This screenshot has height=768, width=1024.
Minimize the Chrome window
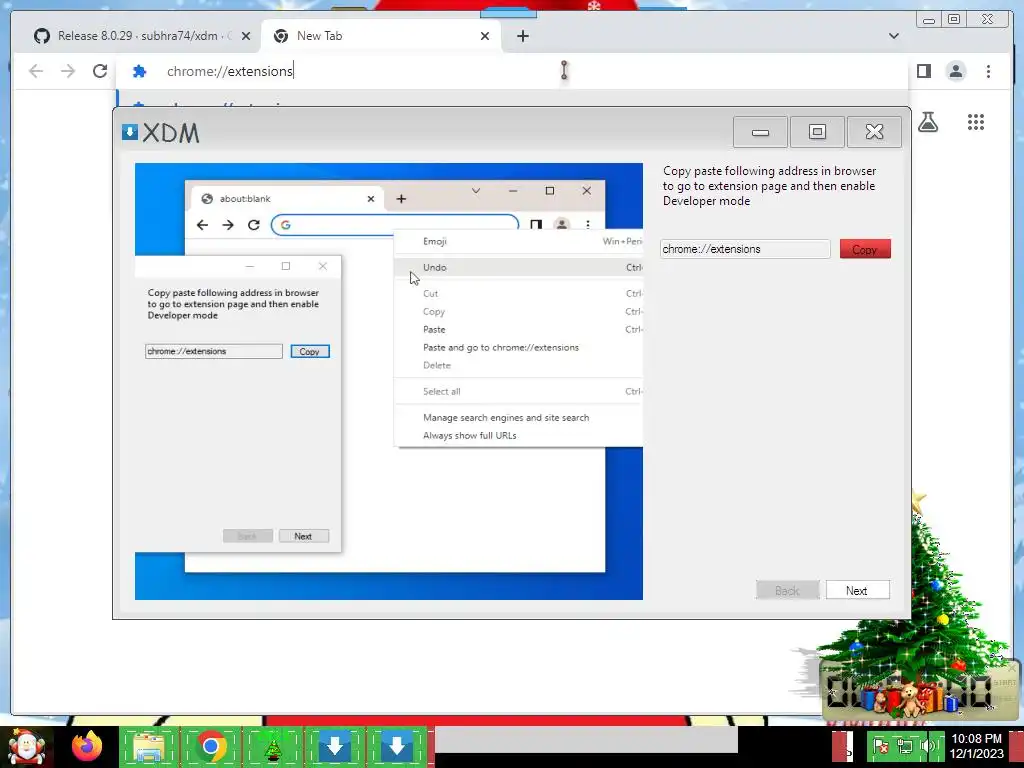929,20
